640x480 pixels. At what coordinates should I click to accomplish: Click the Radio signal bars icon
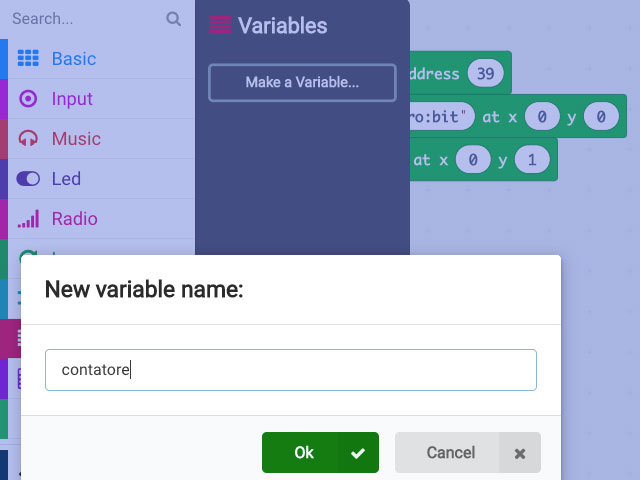click(28, 219)
